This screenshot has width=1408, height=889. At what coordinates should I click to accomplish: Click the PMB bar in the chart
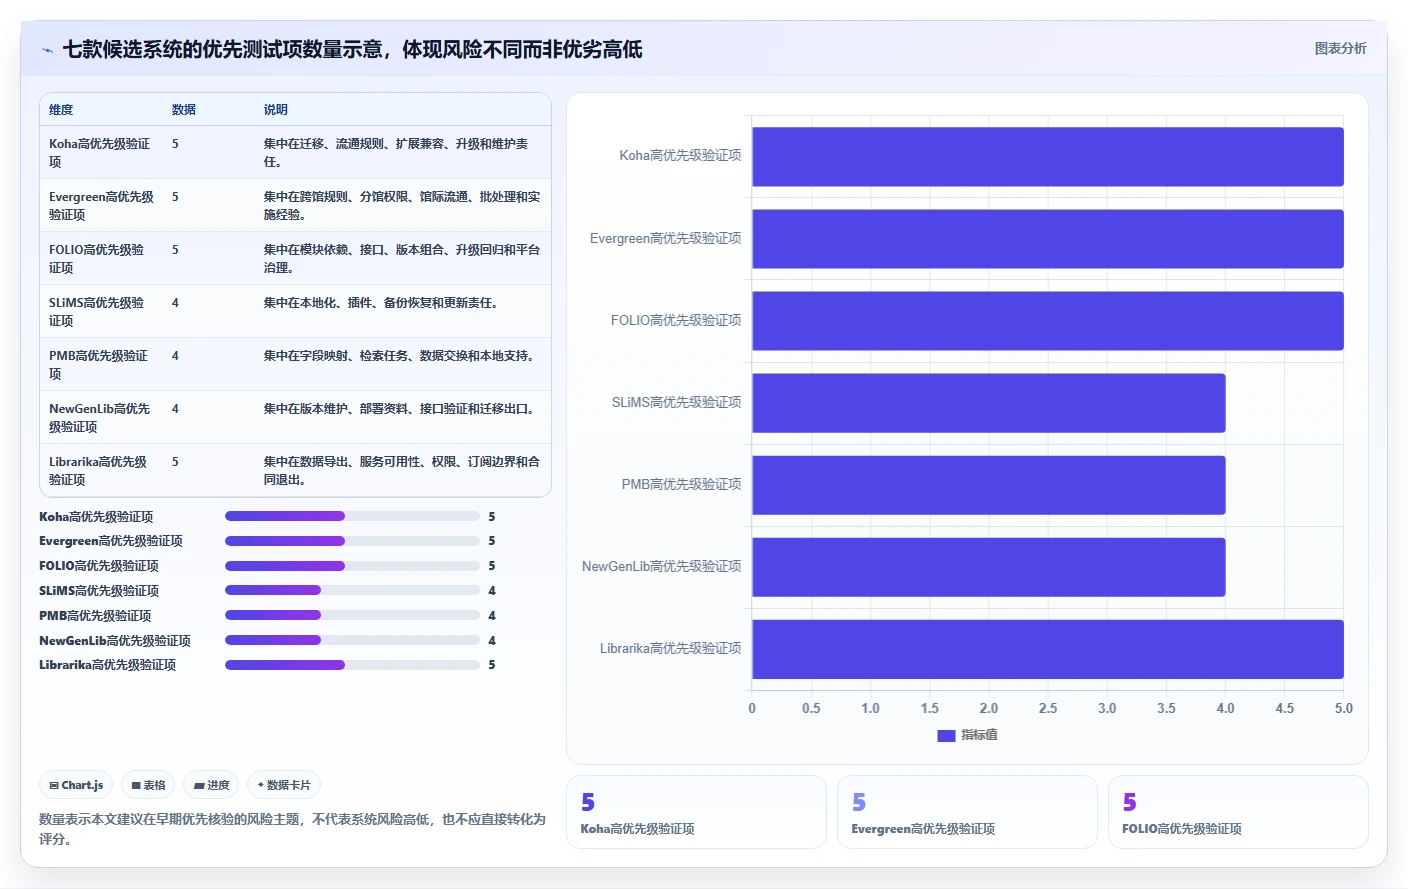(x=989, y=485)
